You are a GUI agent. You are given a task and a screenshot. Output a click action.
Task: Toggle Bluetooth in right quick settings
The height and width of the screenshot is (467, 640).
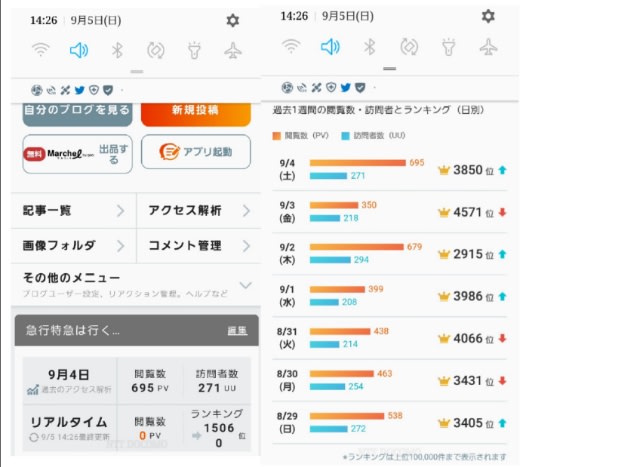(369, 47)
